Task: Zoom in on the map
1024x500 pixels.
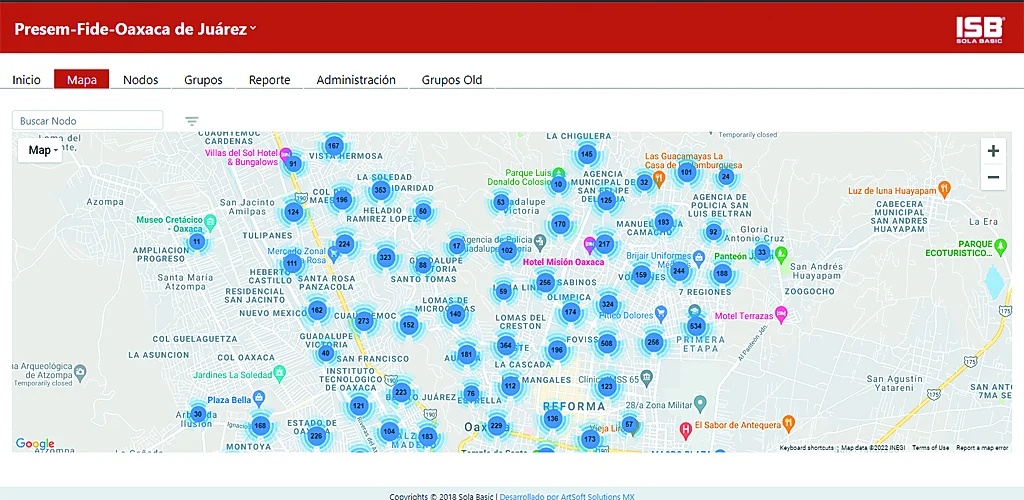Action: pyautogui.click(x=992, y=151)
